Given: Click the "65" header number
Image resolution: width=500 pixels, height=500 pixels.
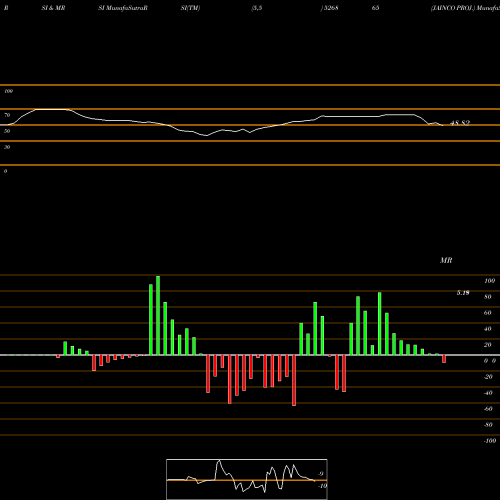Looking at the screenshot, I should (x=375, y=8).
